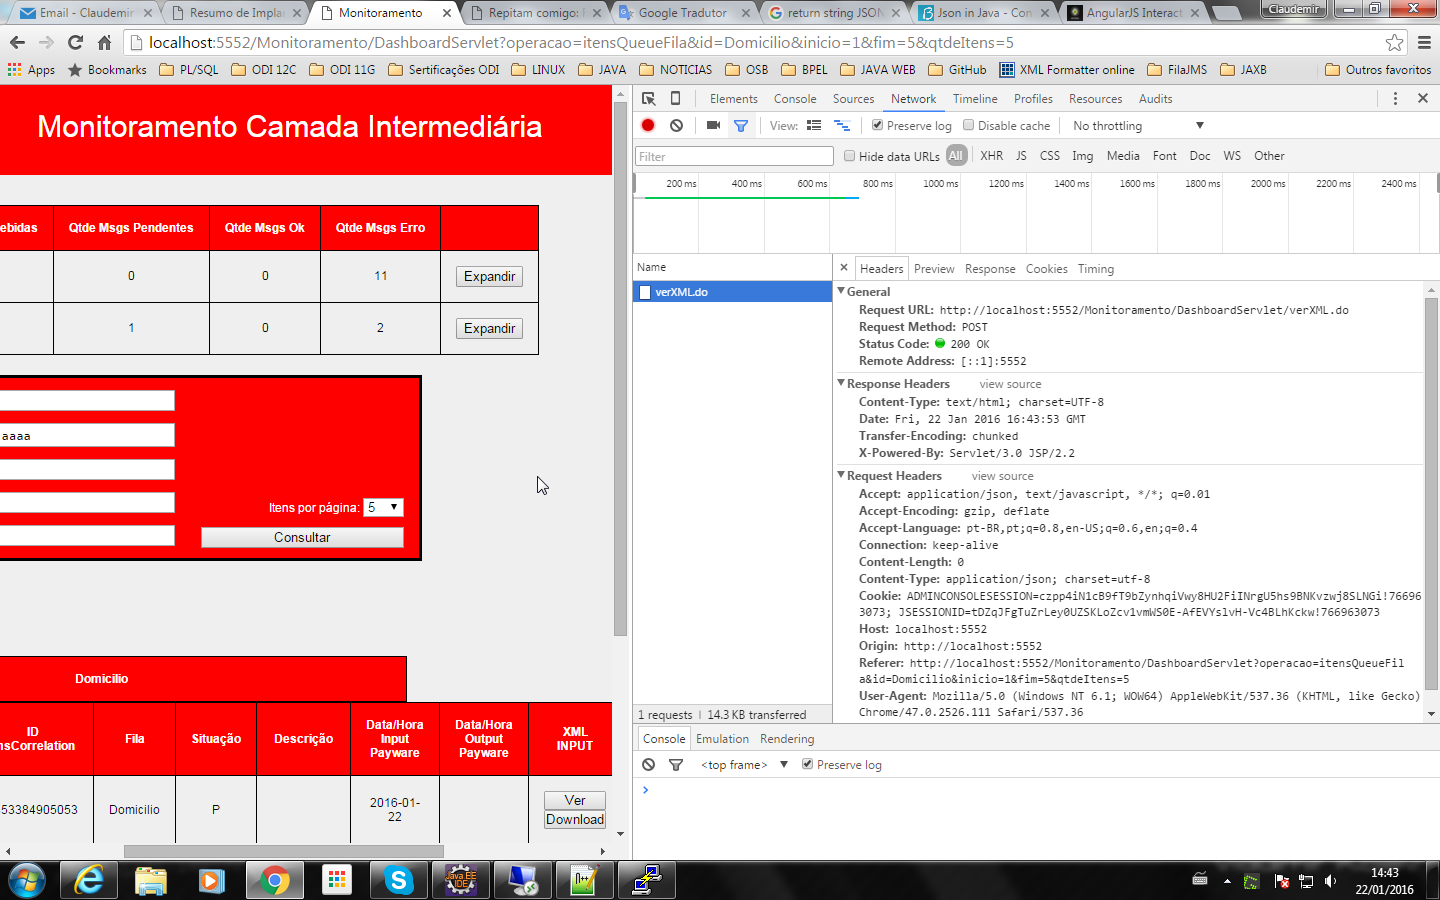Open the Response tab for verXML.do
This screenshot has height=900, width=1440.
point(990,268)
